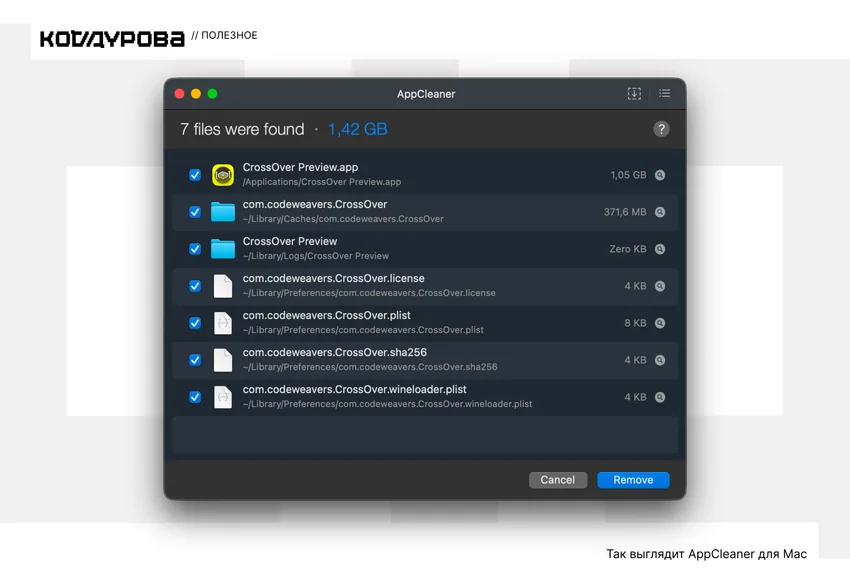Click the question mark help button
Screen dimensions: 850x582
point(661,129)
